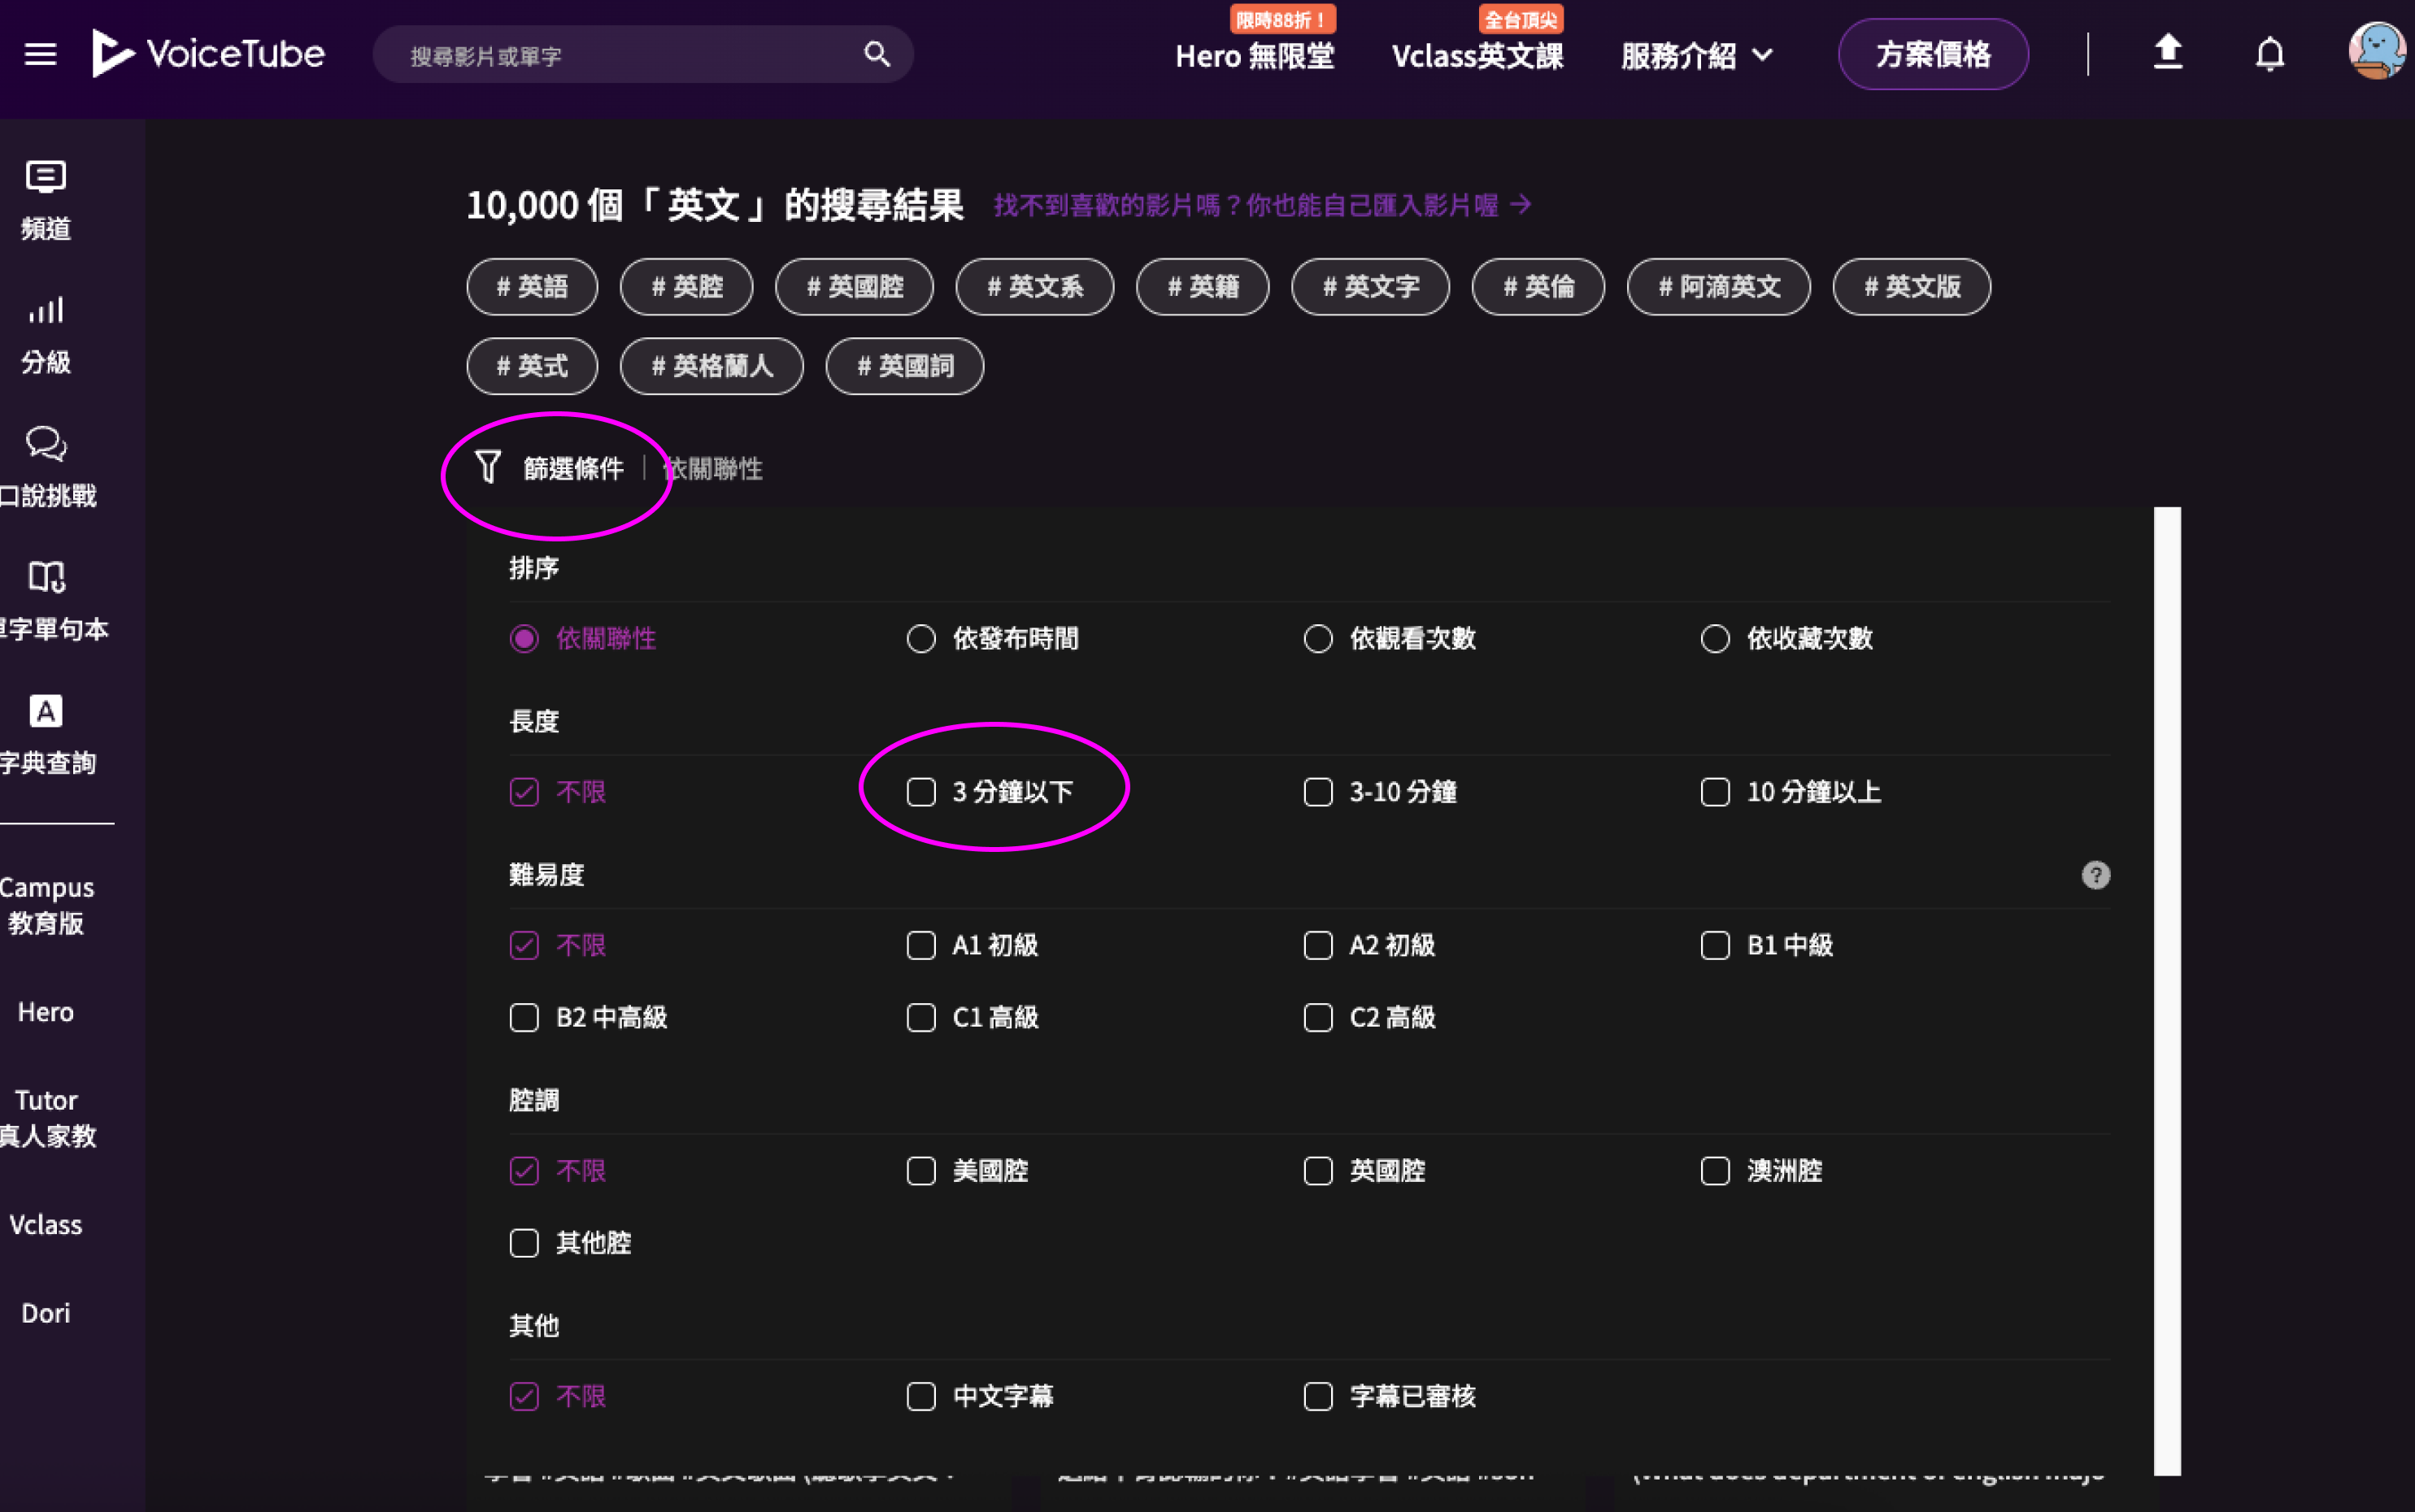This screenshot has width=2415, height=1512.
Task: Click the upload video icon
Action: 2167,52
